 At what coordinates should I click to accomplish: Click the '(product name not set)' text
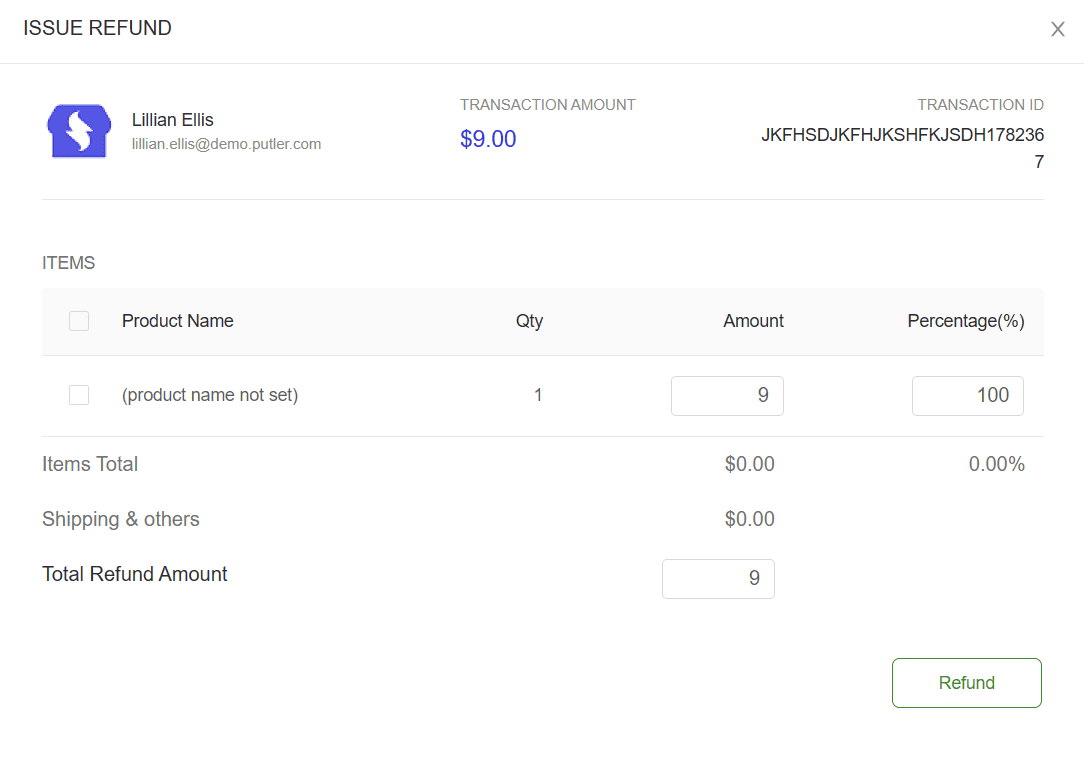210,395
